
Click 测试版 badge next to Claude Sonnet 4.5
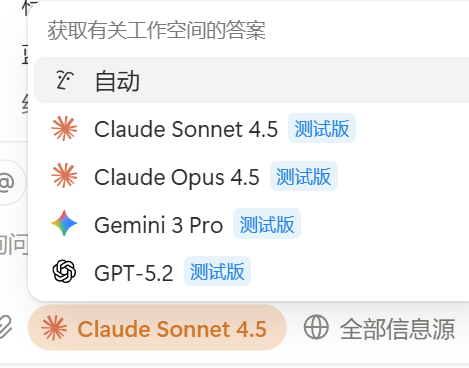(x=322, y=128)
